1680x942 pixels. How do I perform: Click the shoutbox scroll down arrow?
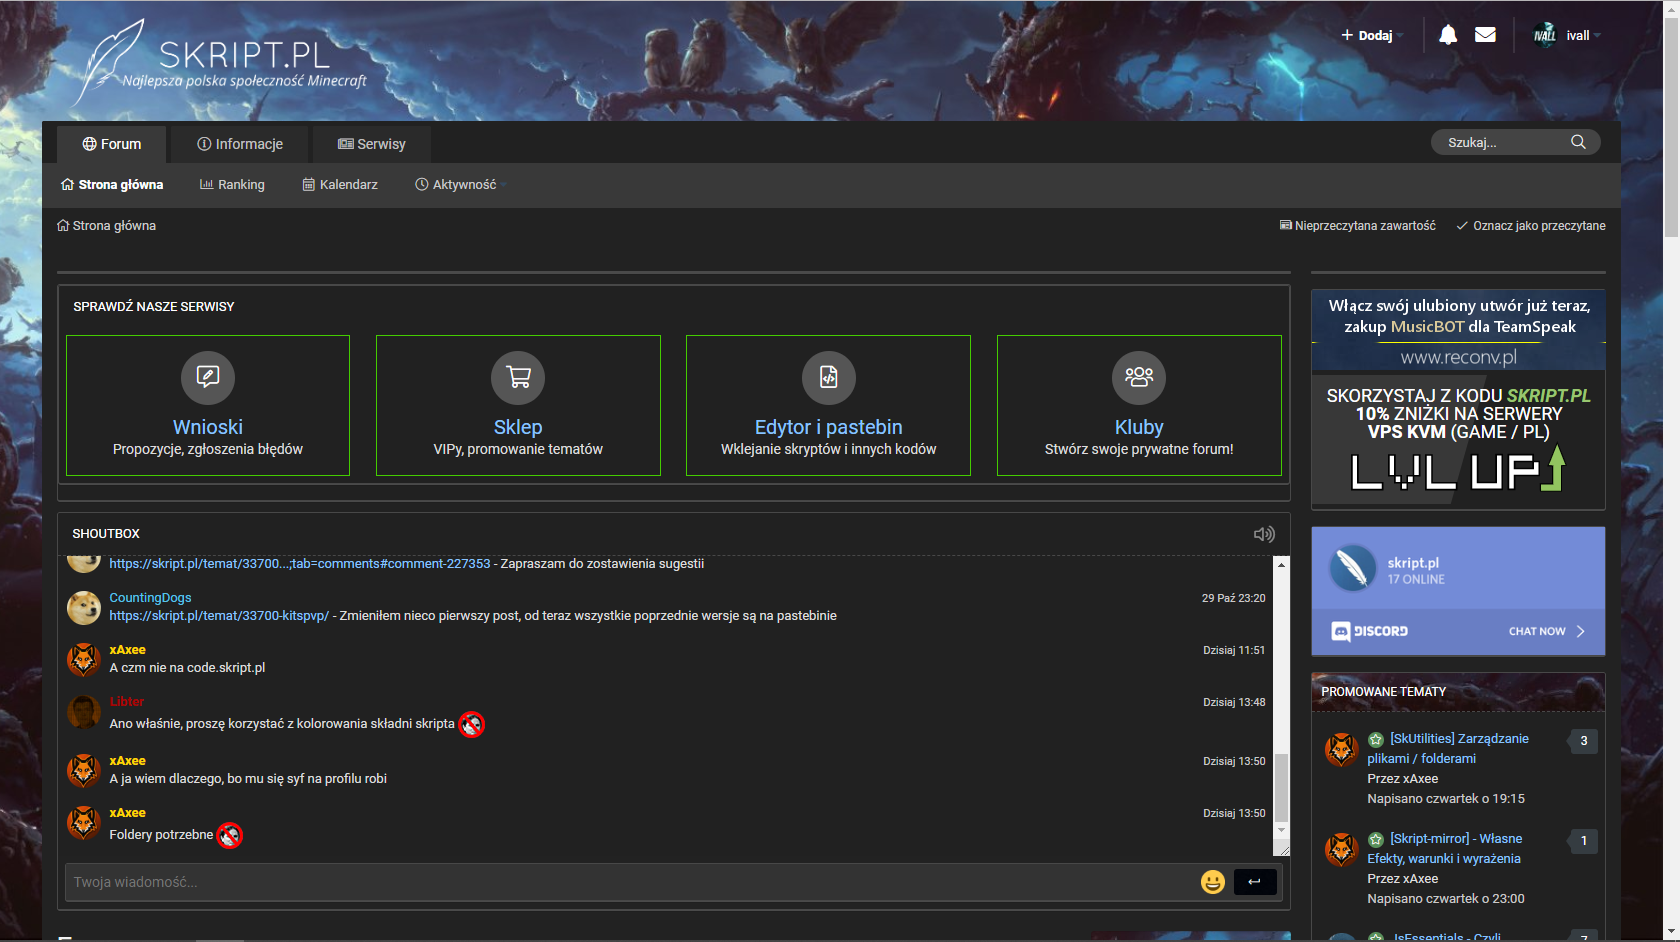click(x=1281, y=830)
